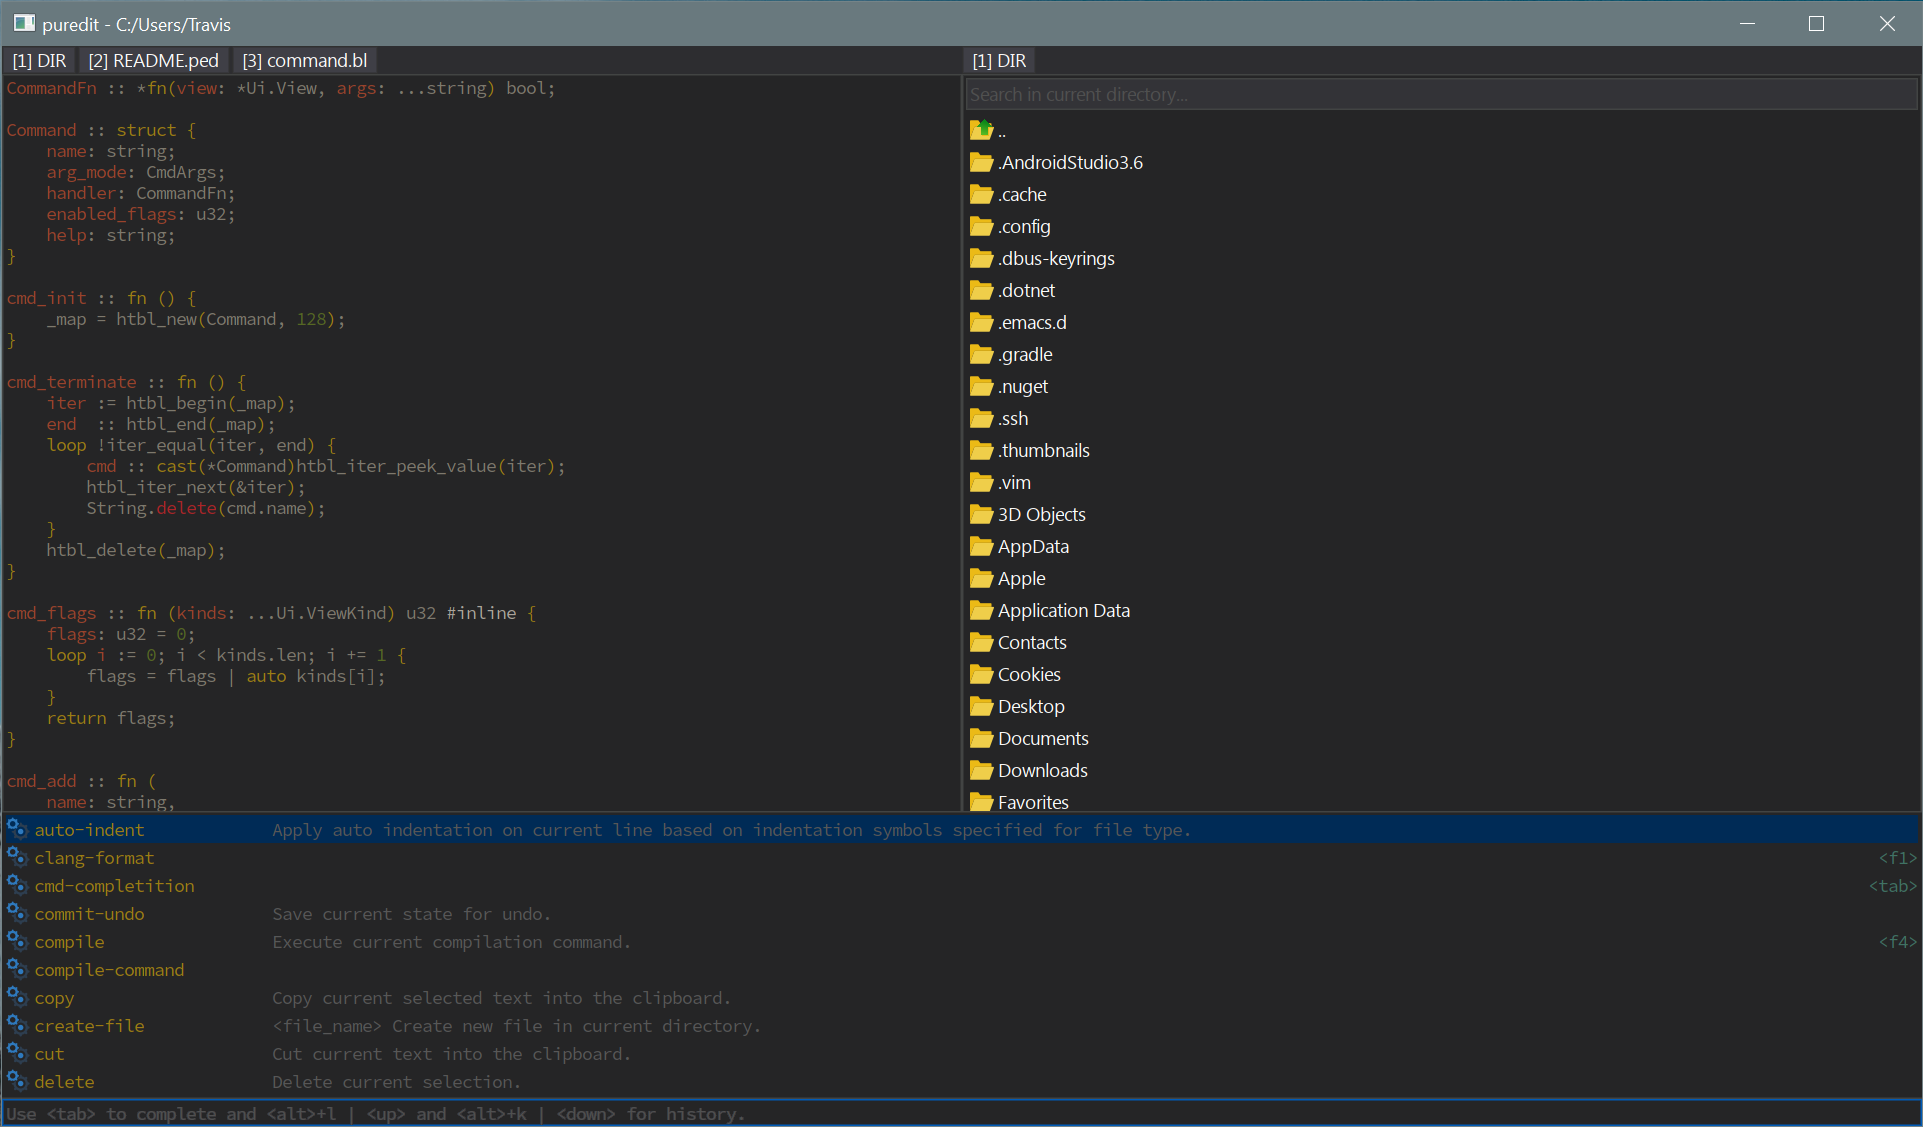Screen dimensions: 1923x1127
Task: Click the folder icon for .AndroidStudio3.6
Action: tap(981, 162)
